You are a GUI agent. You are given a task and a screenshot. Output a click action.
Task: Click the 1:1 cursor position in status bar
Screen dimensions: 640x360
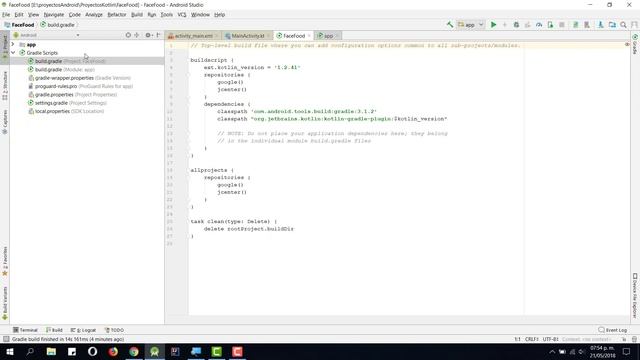click(x=517, y=339)
